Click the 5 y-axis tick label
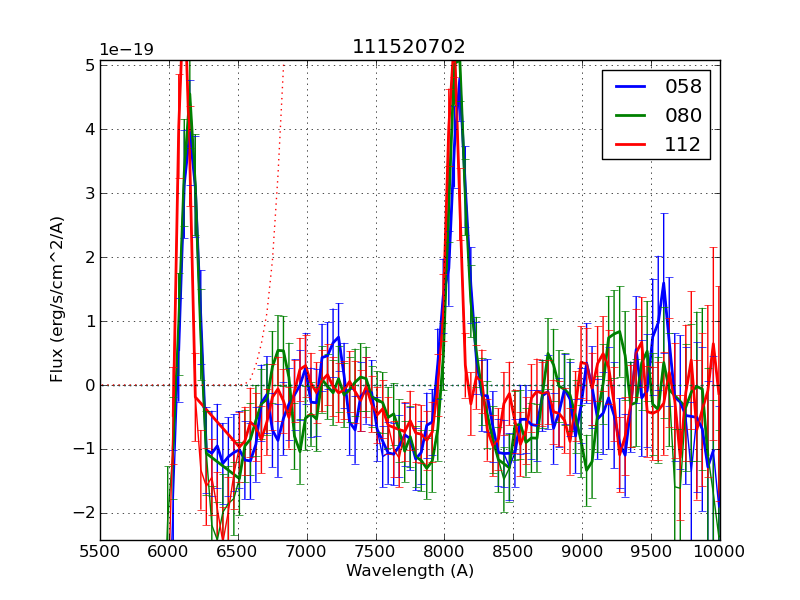This screenshot has width=800, height=600. tap(88, 65)
